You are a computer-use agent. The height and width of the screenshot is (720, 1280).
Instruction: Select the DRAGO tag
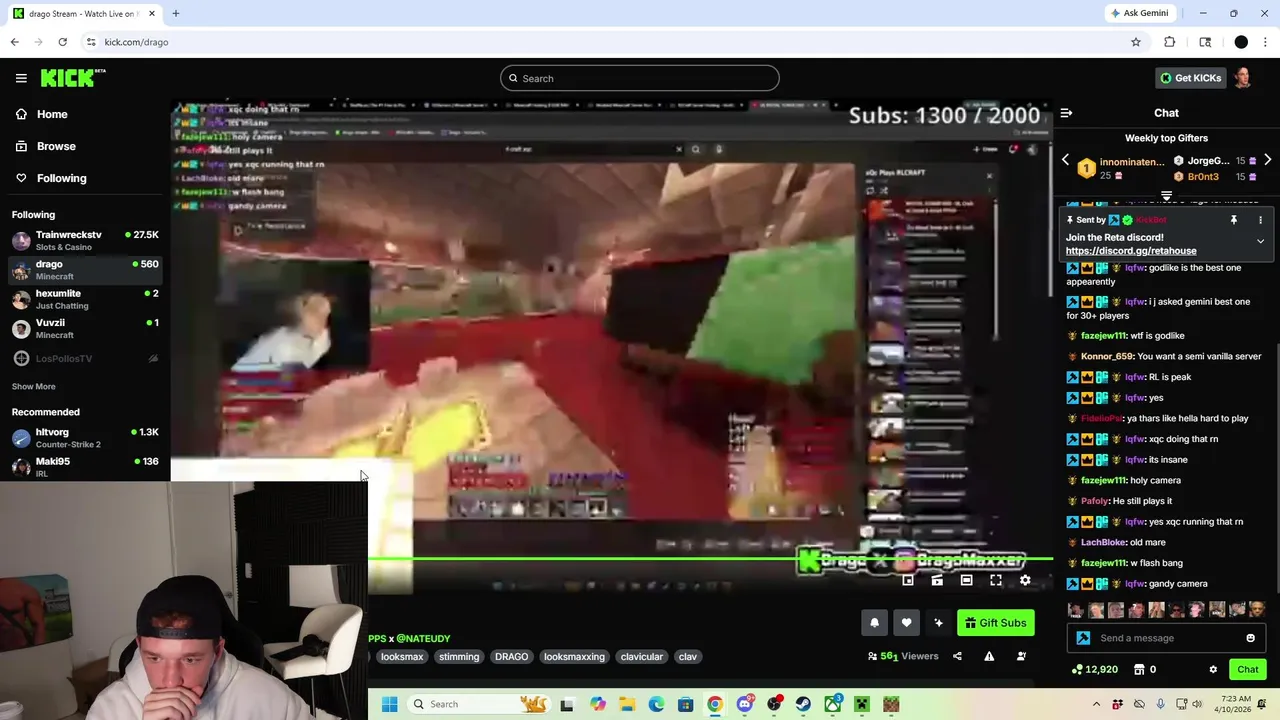(x=511, y=657)
